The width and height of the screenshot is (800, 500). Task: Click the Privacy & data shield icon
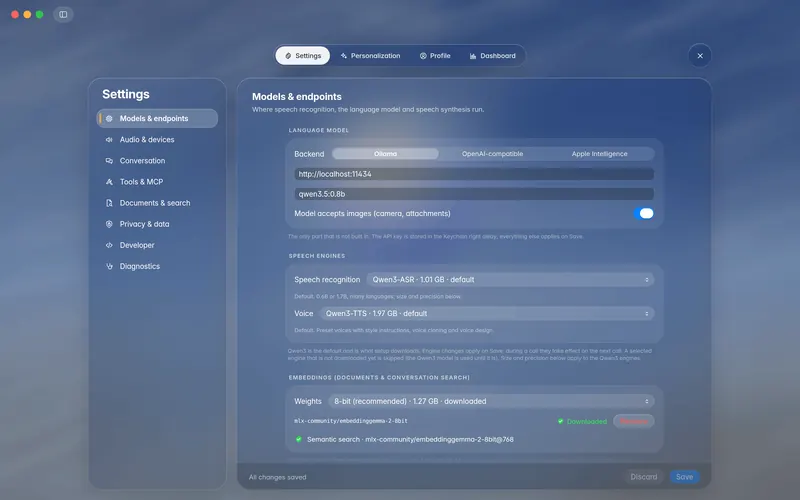[109, 224]
